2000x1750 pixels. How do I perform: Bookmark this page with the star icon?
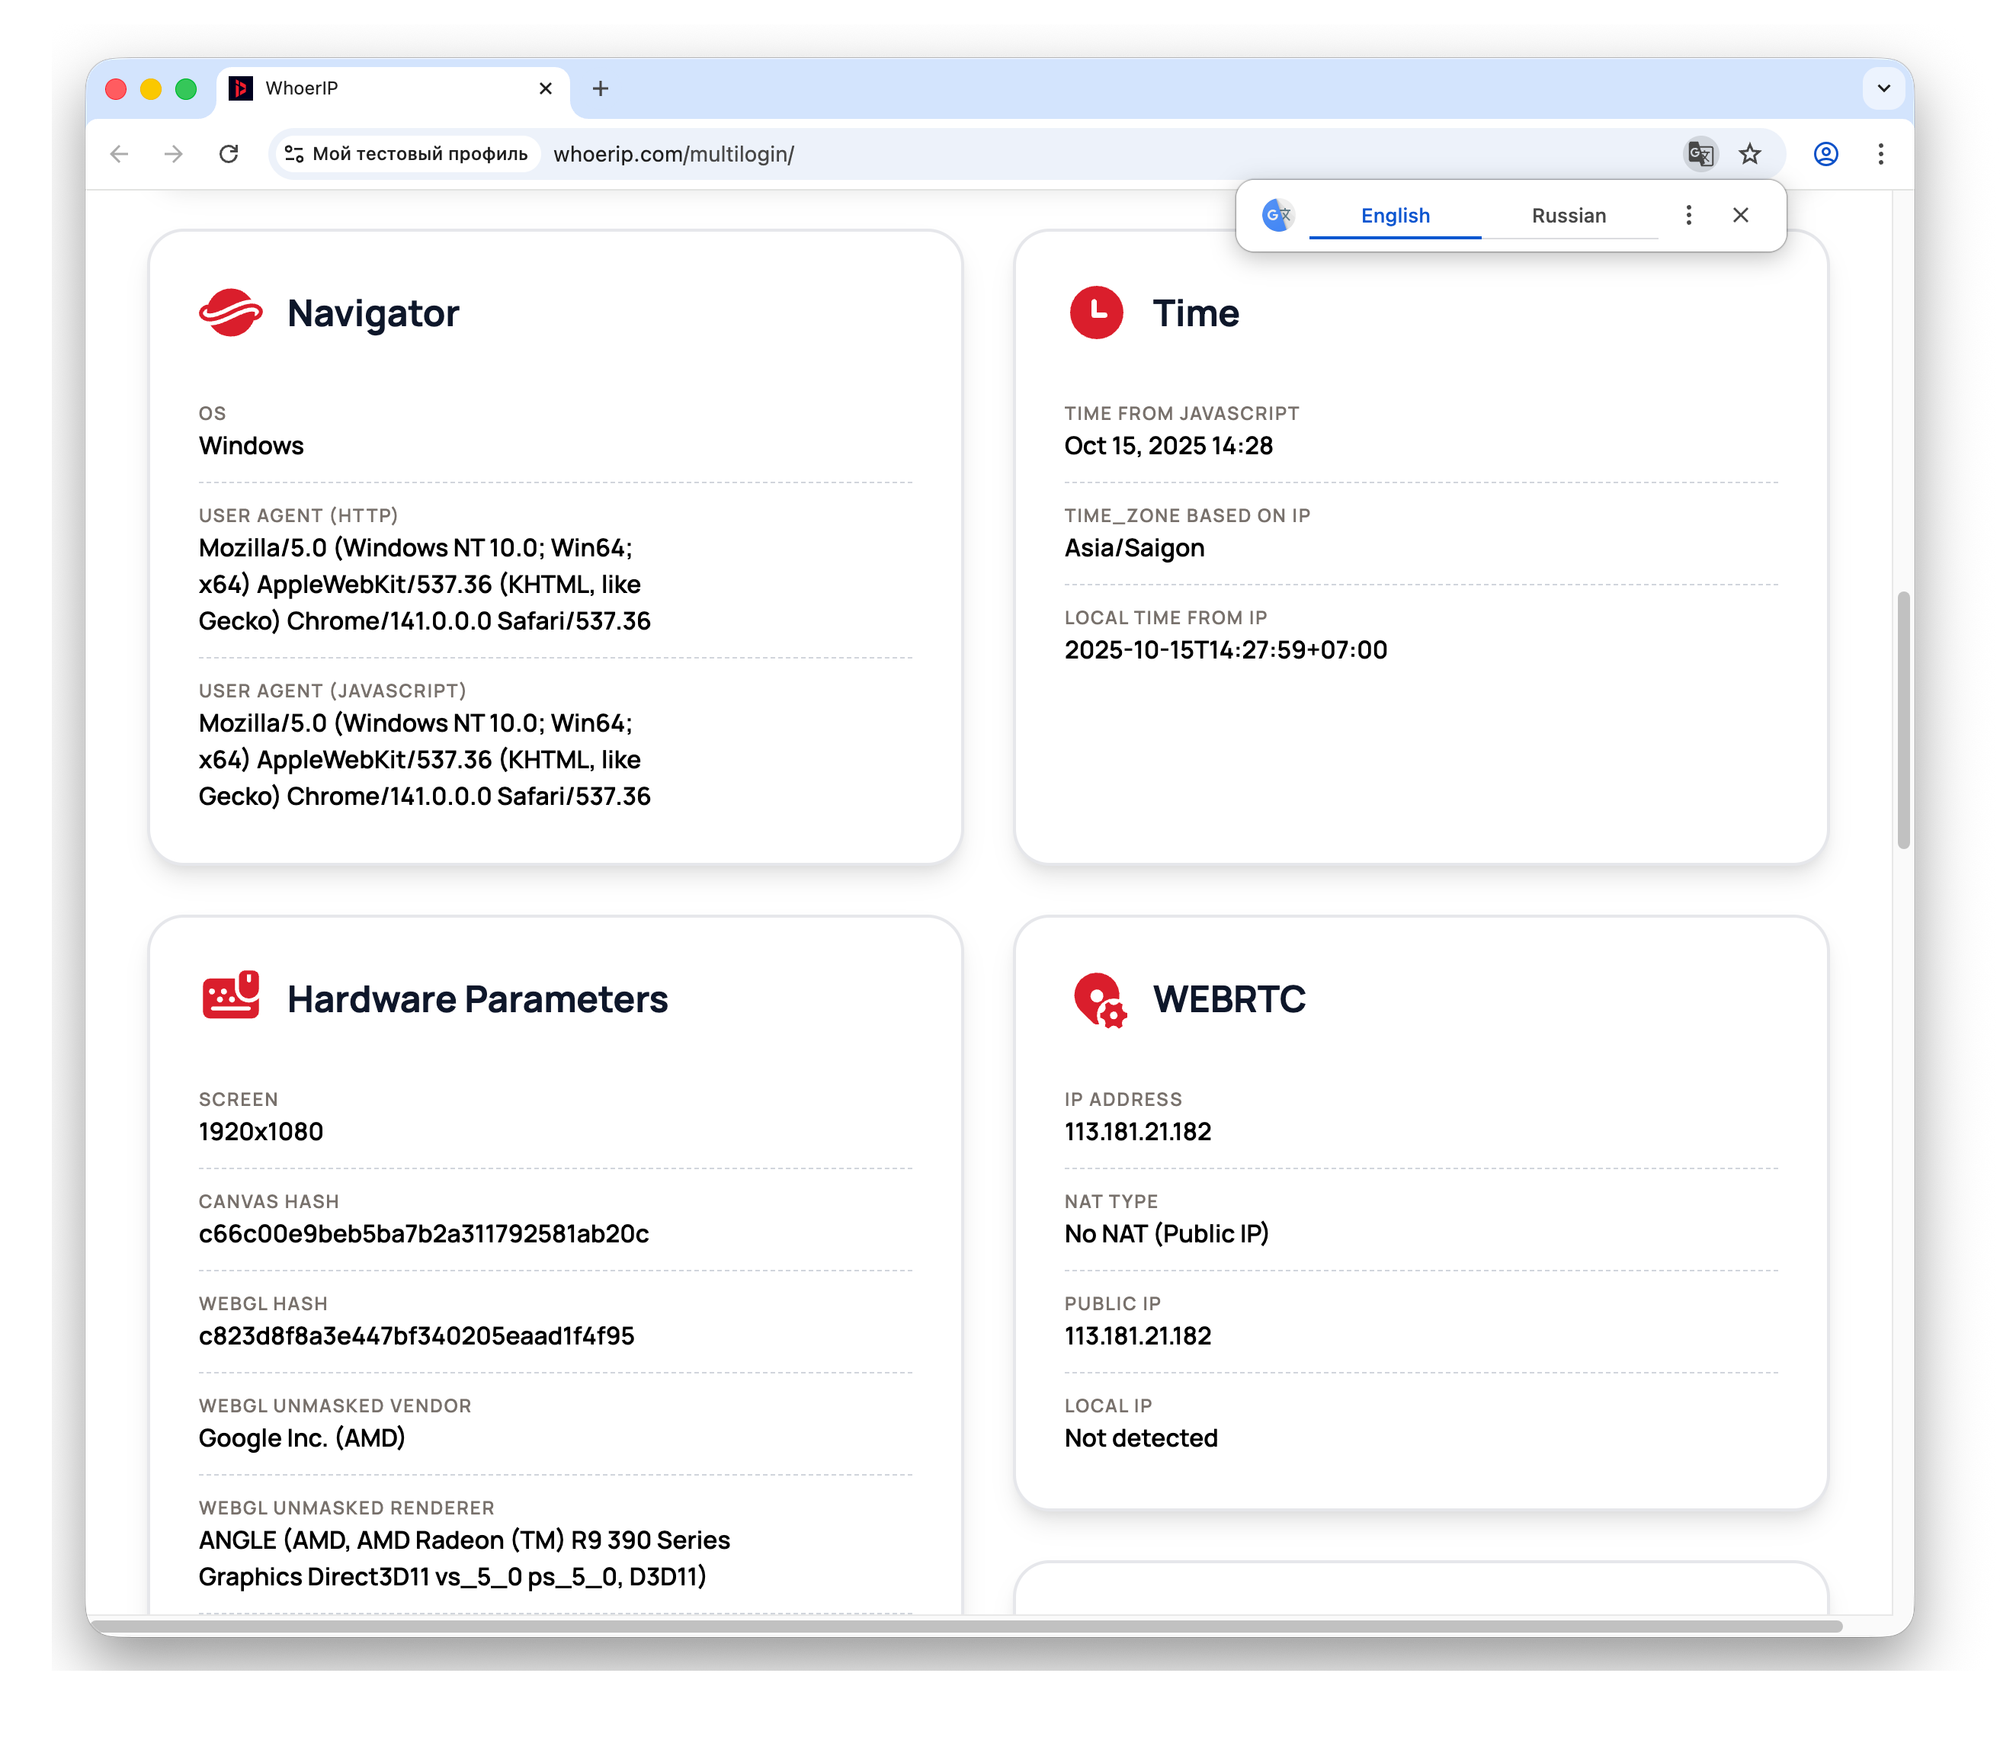pos(1750,154)
